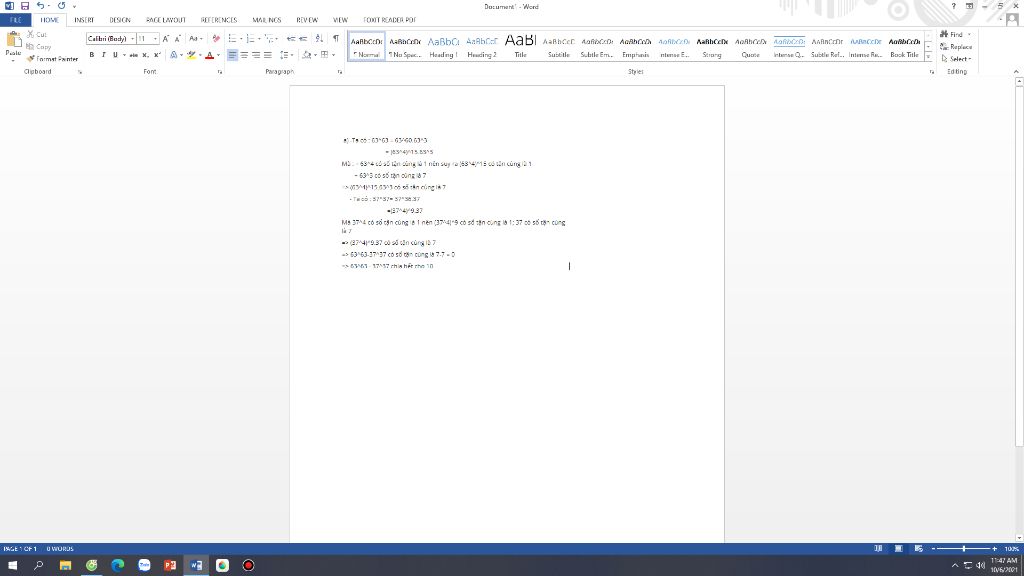1024x576 pixels.
Task: Toggle subscript formatting
Action: [x=145, y=55]
